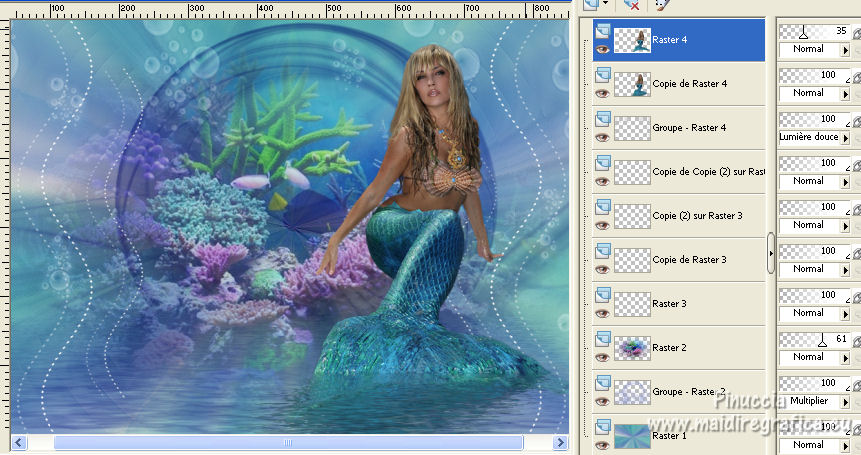Click the Raster 3 opacity slider
This screenshot has width=861, height=455.
coord(814,296)
